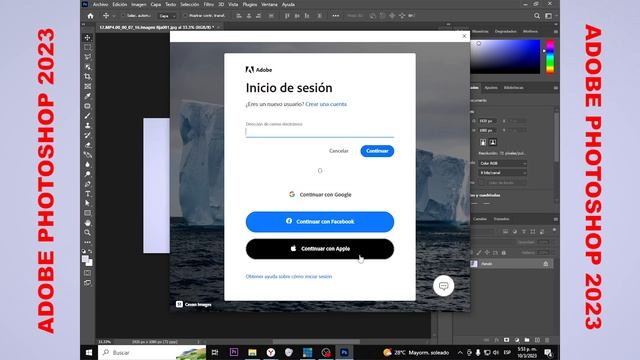Select the Frame tool
Viewport: 640px width, 360px height.
[87, 87]
